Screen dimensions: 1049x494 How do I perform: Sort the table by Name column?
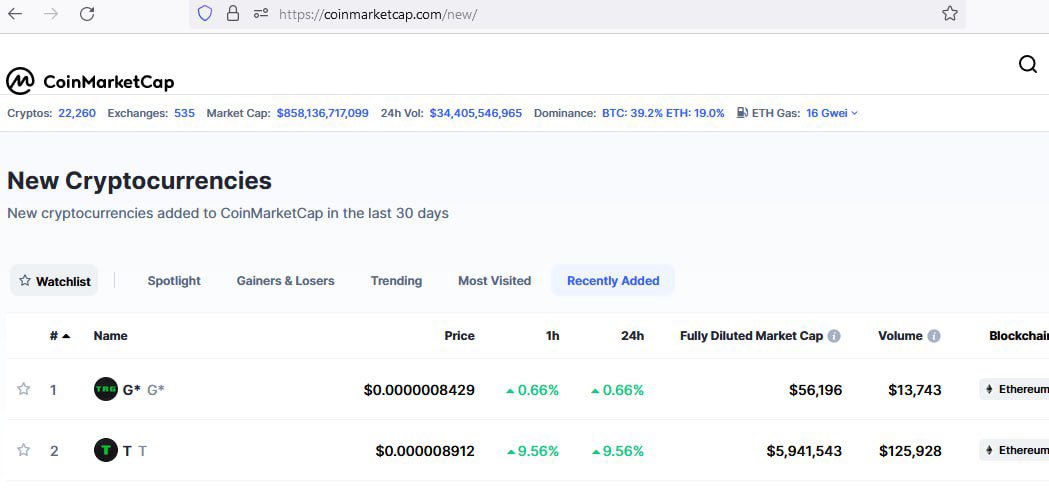coord(110,336)
